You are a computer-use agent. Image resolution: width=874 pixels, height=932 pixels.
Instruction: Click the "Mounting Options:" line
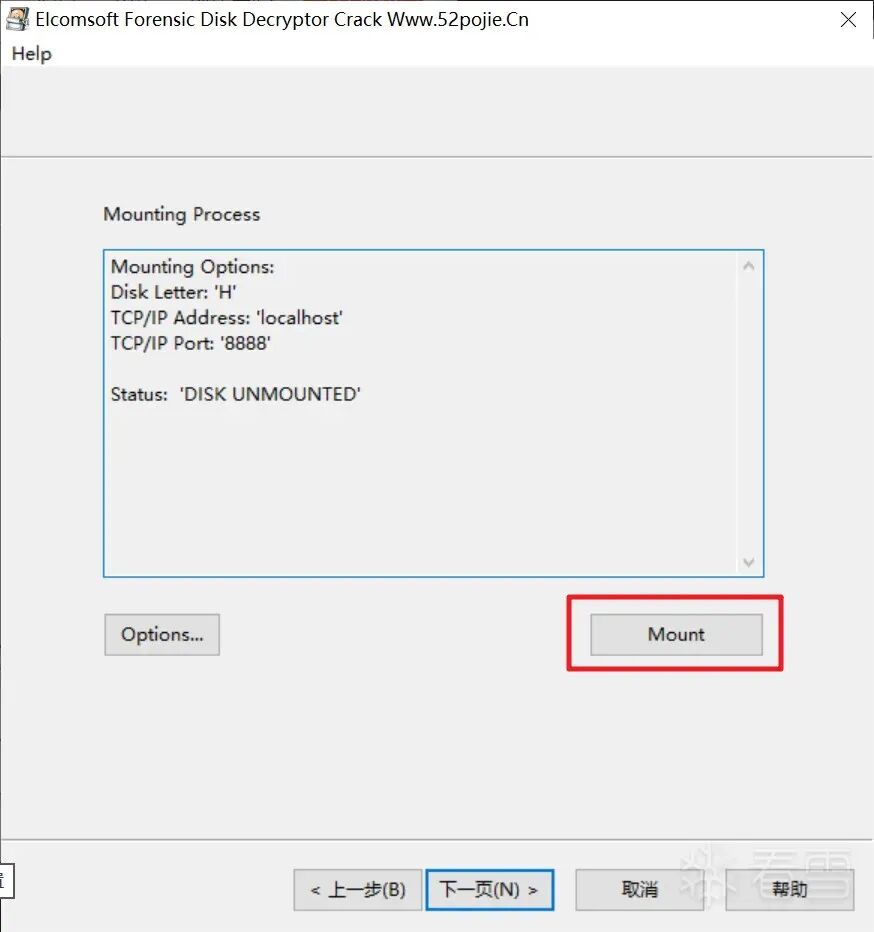[x=192, y=267]
